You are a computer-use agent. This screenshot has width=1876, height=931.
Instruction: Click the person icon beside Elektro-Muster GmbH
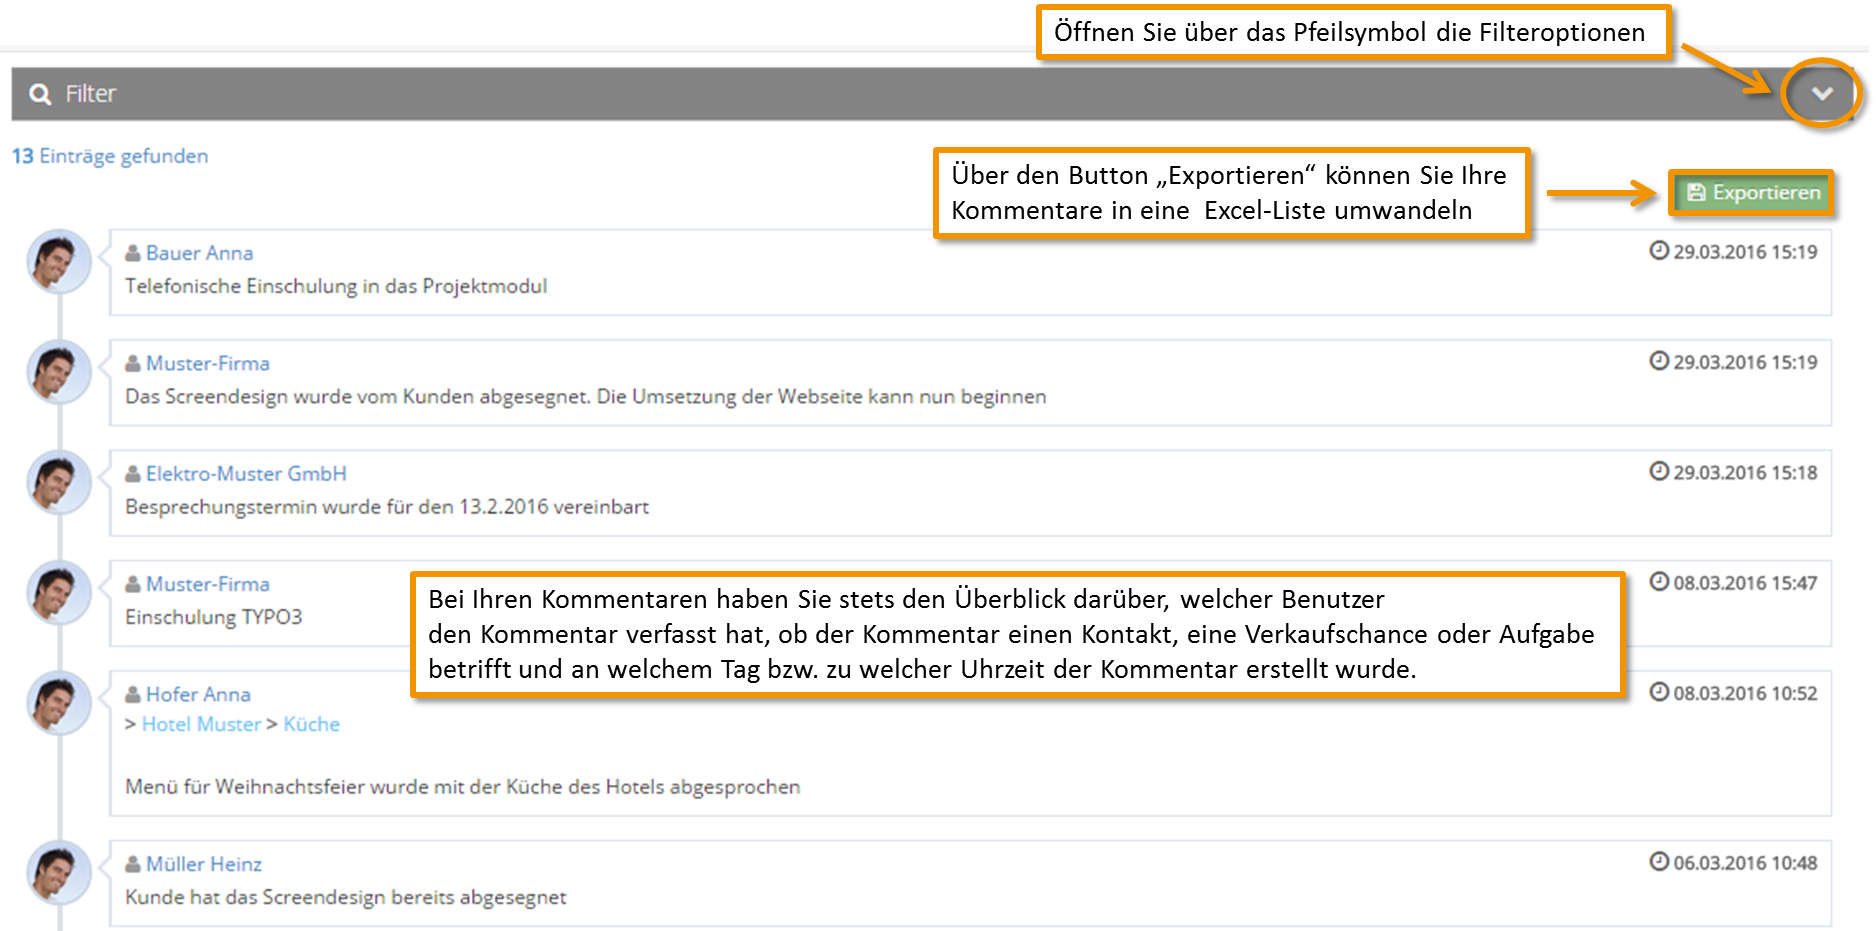tap(133, 474)
